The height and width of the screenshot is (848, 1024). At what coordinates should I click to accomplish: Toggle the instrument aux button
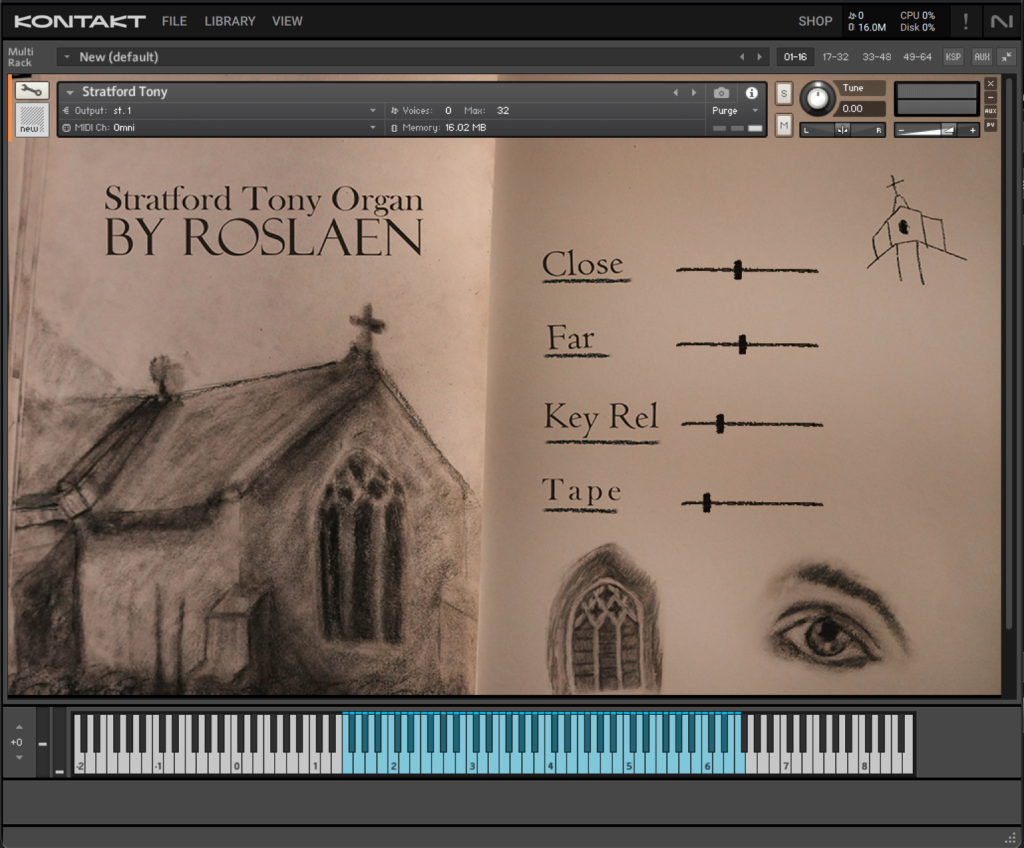(x=991, y=111)
